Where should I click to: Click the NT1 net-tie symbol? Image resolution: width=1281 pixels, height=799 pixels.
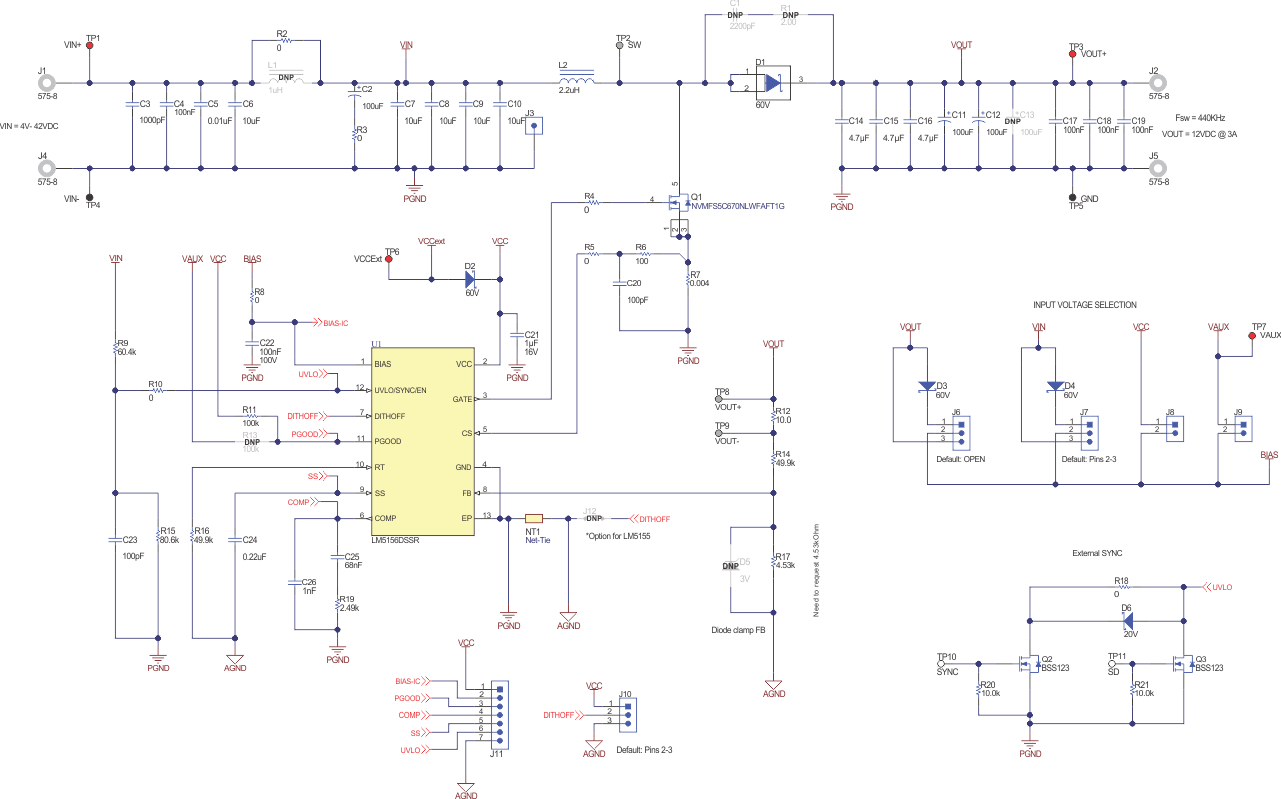click(534, 518)
